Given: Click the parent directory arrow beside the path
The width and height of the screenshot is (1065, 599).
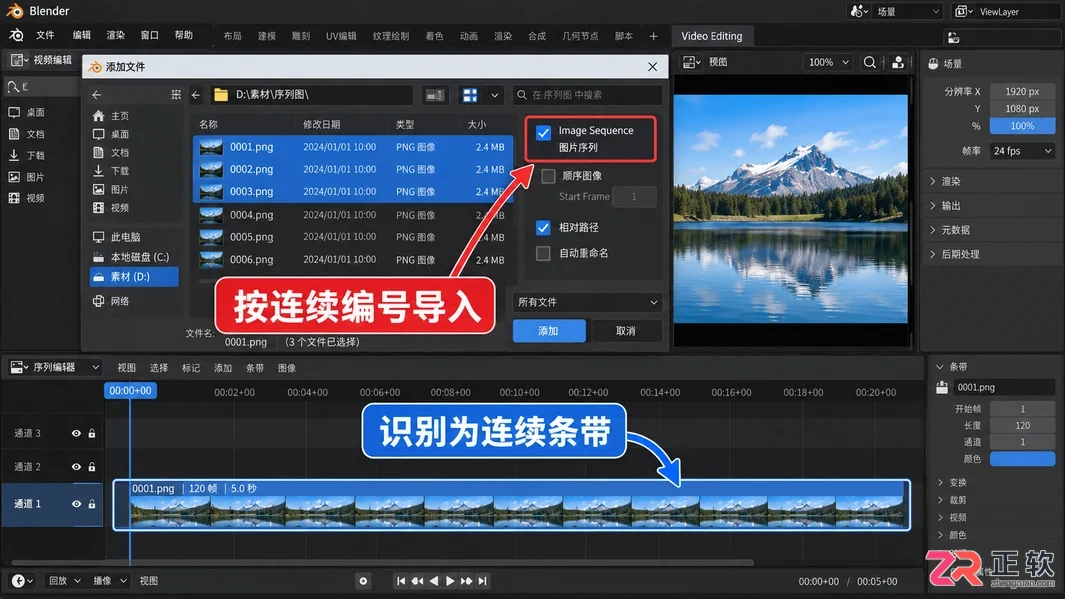Looking at the screenshot, I should (196, 95).
